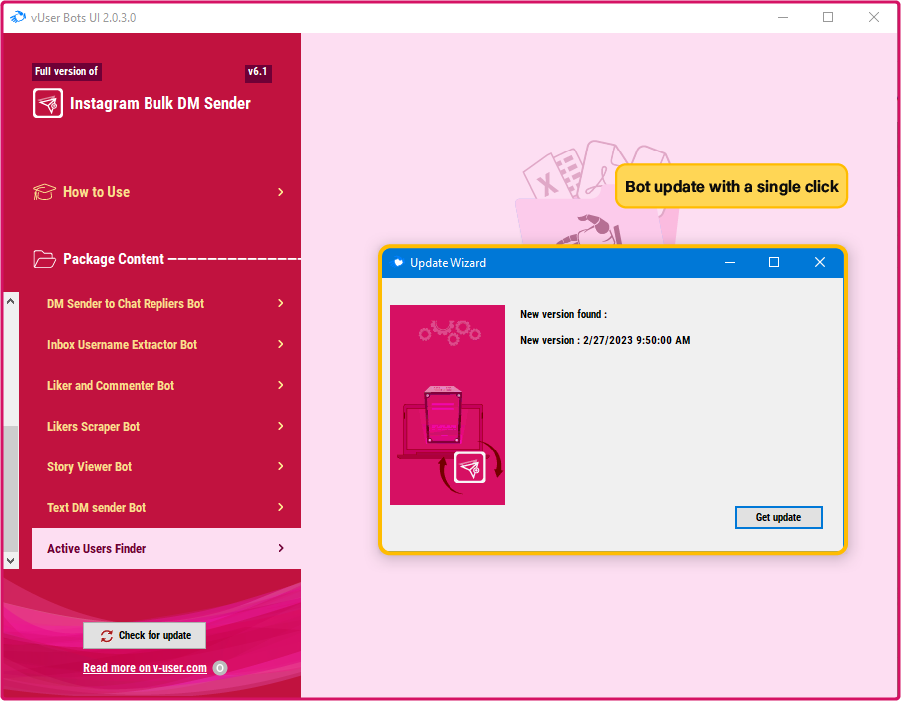Click the Update Wizard title bar icon
The height and width of the screenshot is (701, 901).
point(398,263)
